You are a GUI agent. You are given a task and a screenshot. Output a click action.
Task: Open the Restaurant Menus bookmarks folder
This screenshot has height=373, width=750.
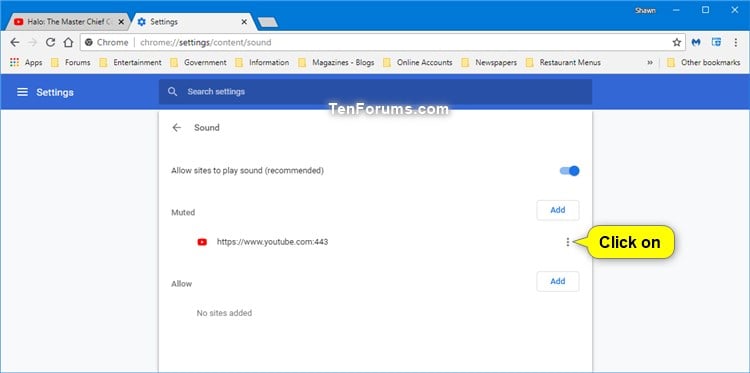pos(563,63)
